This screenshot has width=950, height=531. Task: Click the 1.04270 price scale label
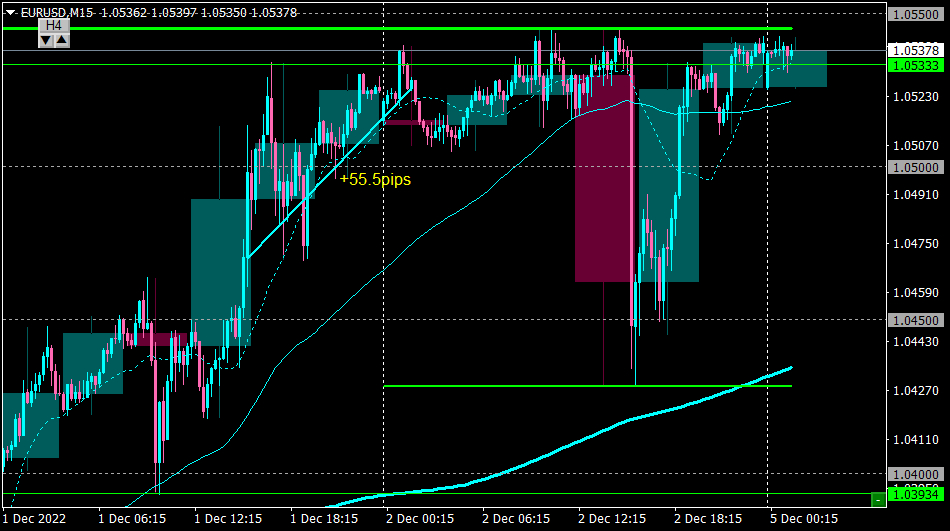pyautogui.click(x=916, y=391)
